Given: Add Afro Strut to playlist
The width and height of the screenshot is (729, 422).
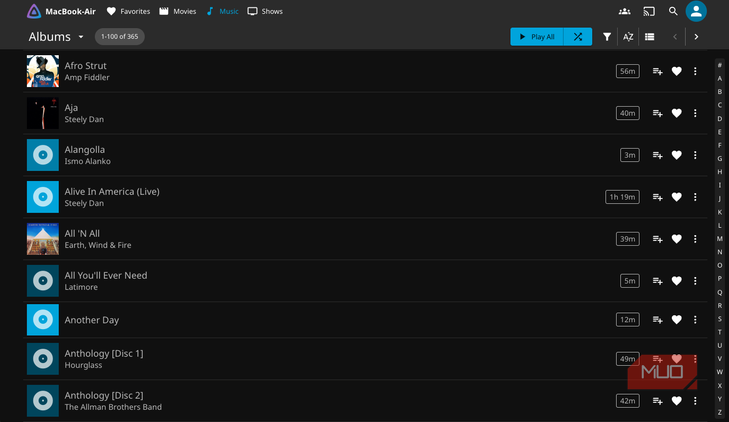Looking at the screenshot, I should (x=657, y=71).
